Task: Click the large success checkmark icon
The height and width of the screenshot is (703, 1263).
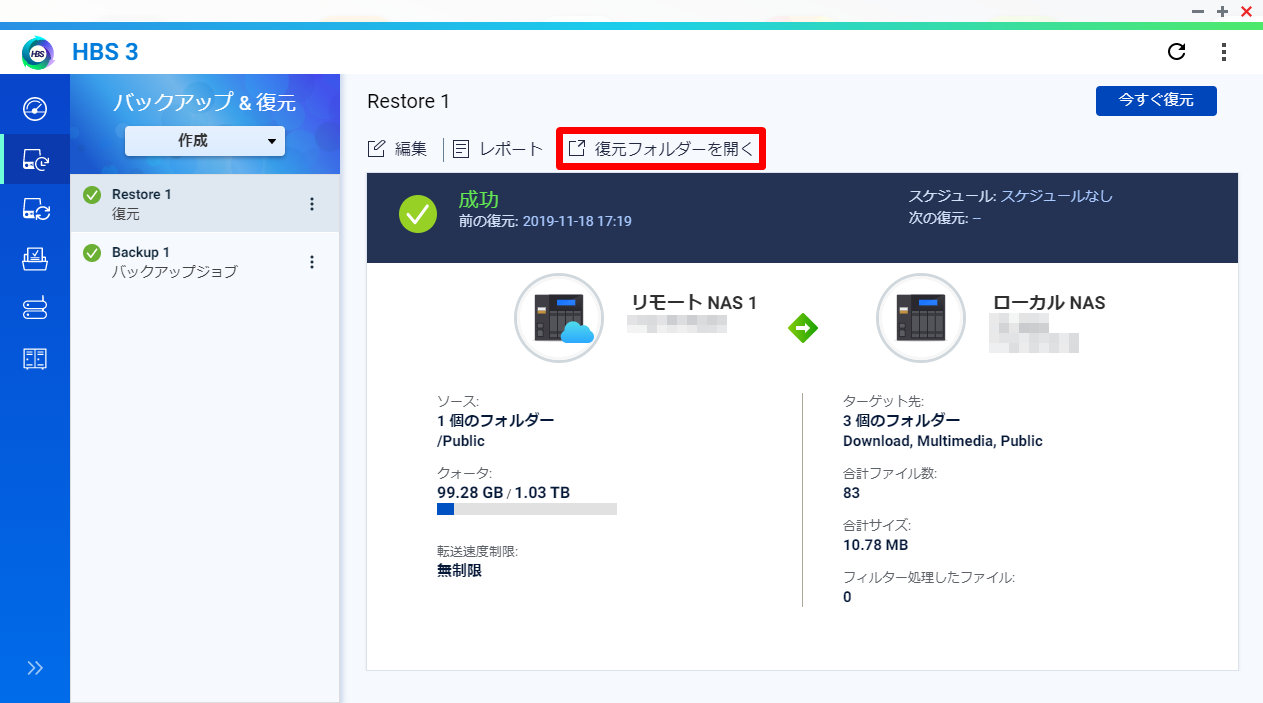Action: (418, 214)
